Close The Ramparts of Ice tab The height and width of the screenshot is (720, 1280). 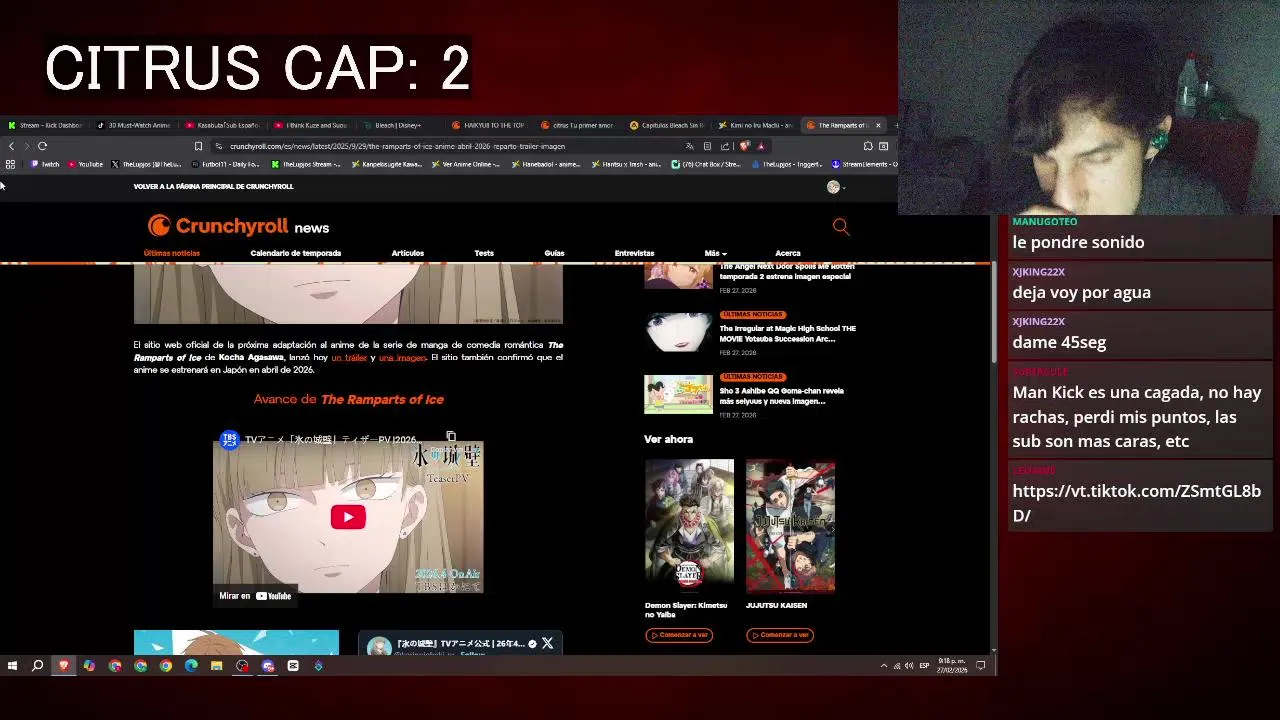point(878,125)
